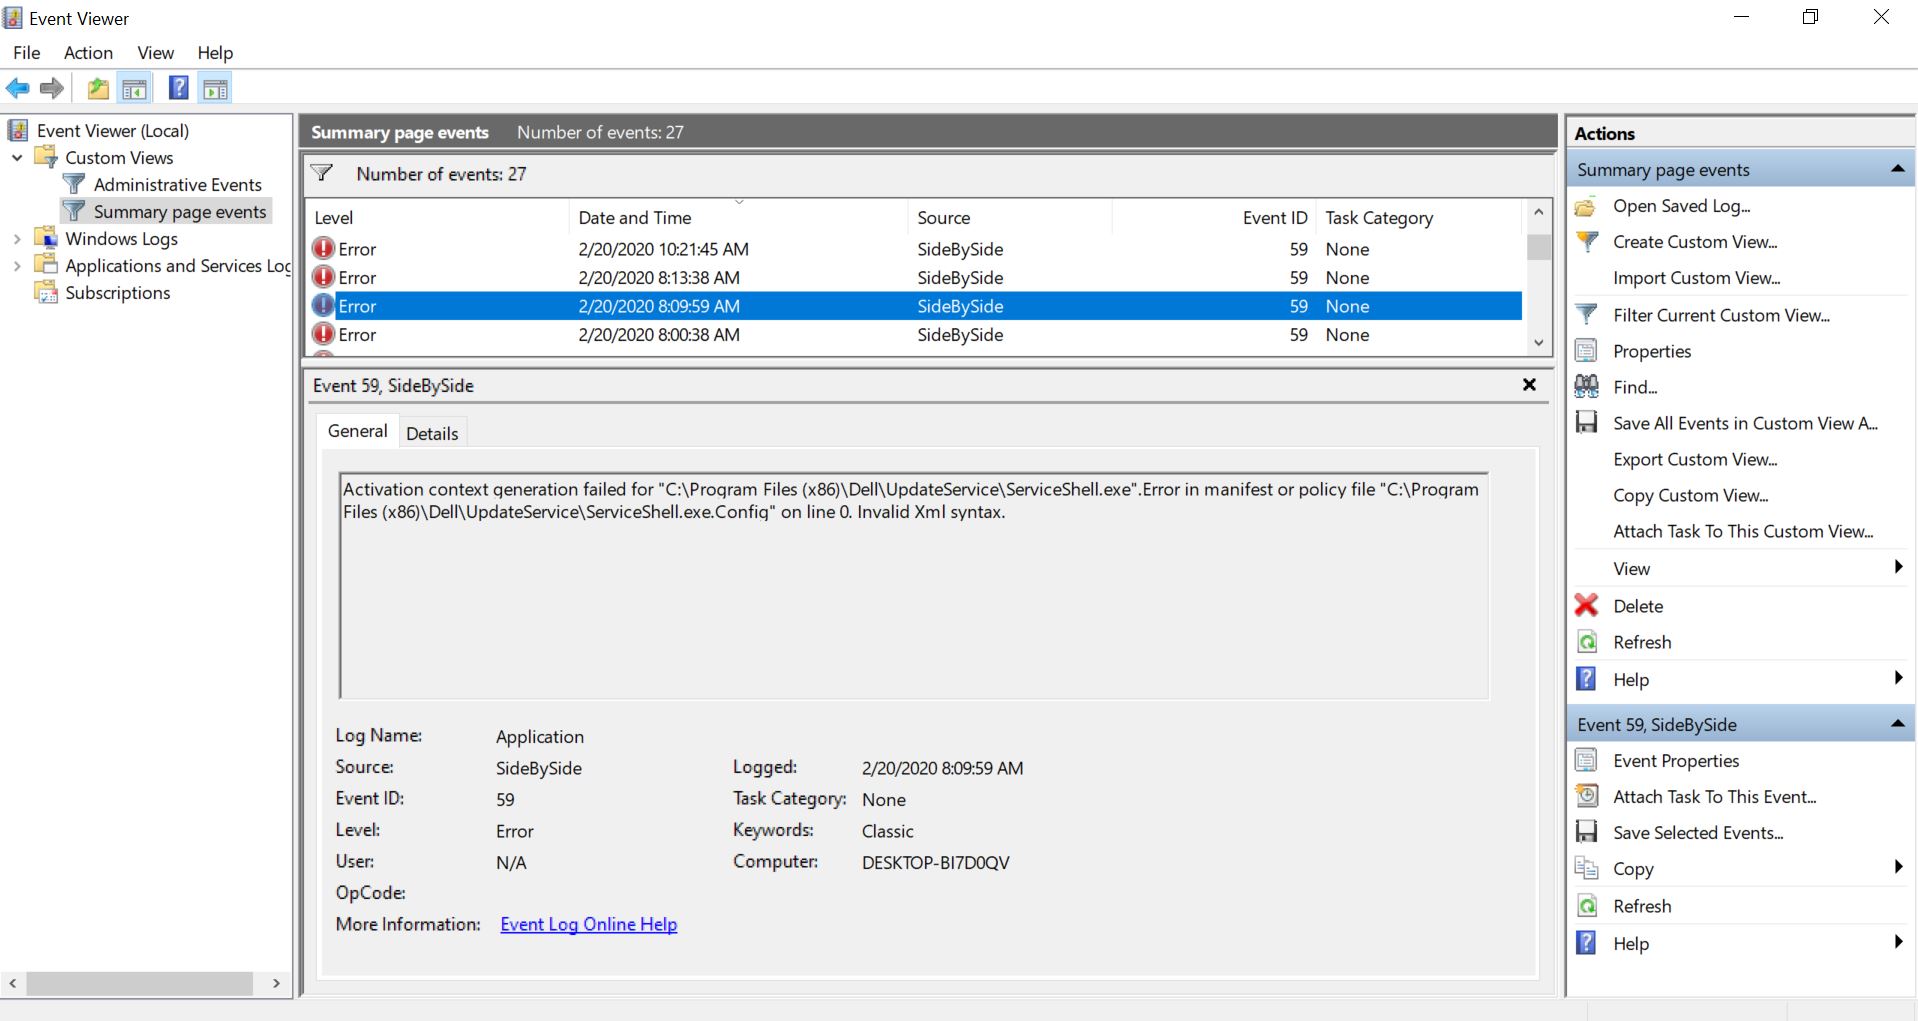1918x1021 pixels.
Task: Collapse the Summary page events actions section
Action: coord(1897,169)
